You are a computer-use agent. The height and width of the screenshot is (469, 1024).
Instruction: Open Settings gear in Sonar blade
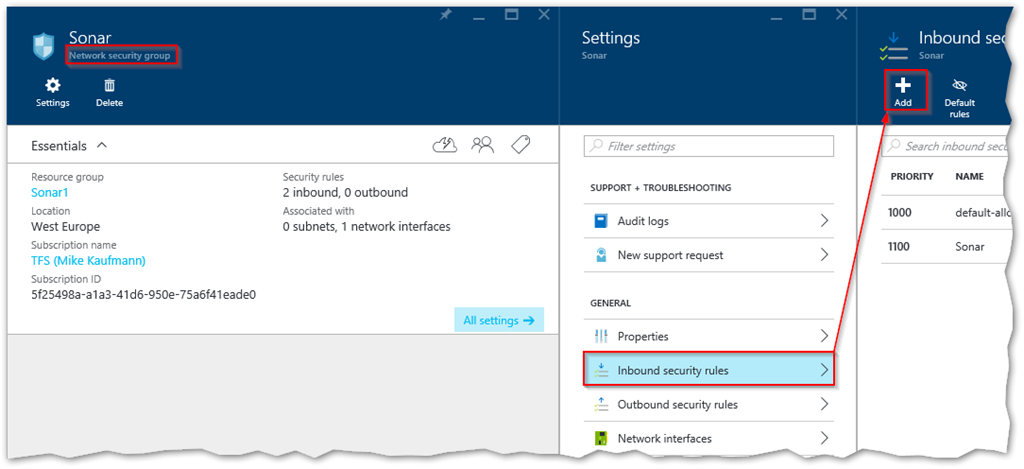52,92
